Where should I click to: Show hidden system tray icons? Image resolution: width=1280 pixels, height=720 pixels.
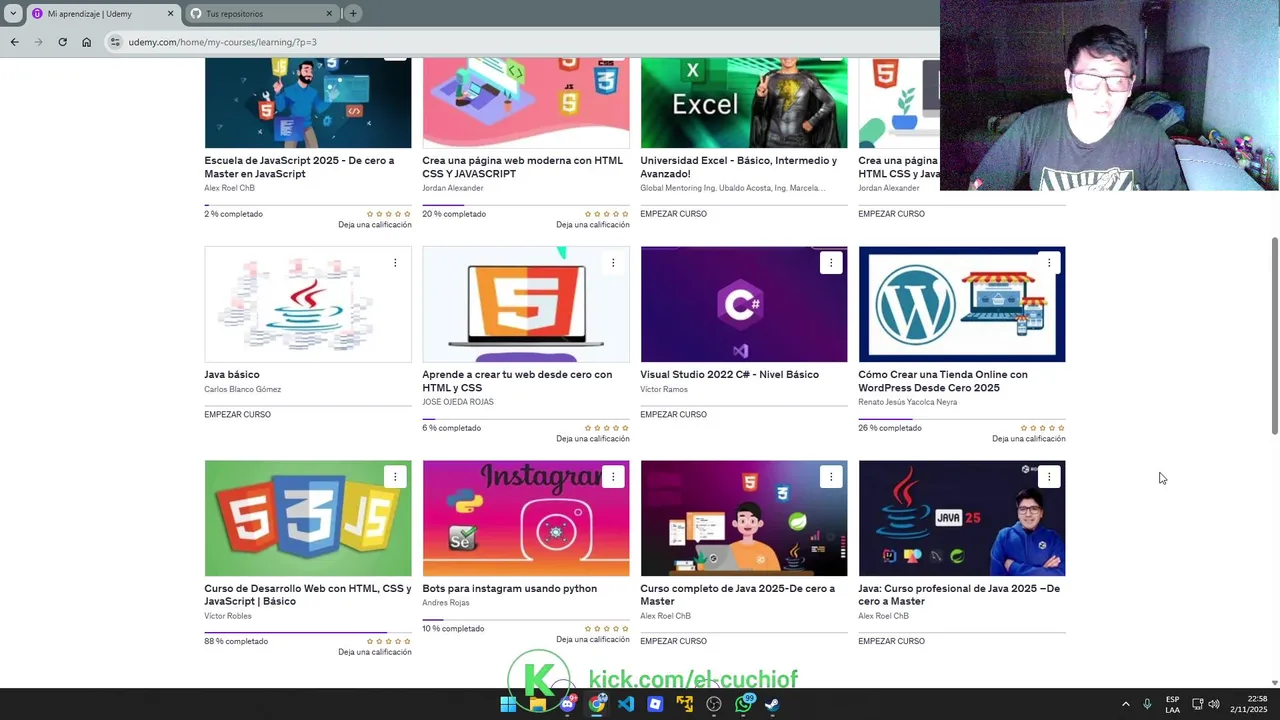(x=1125, y=704)
